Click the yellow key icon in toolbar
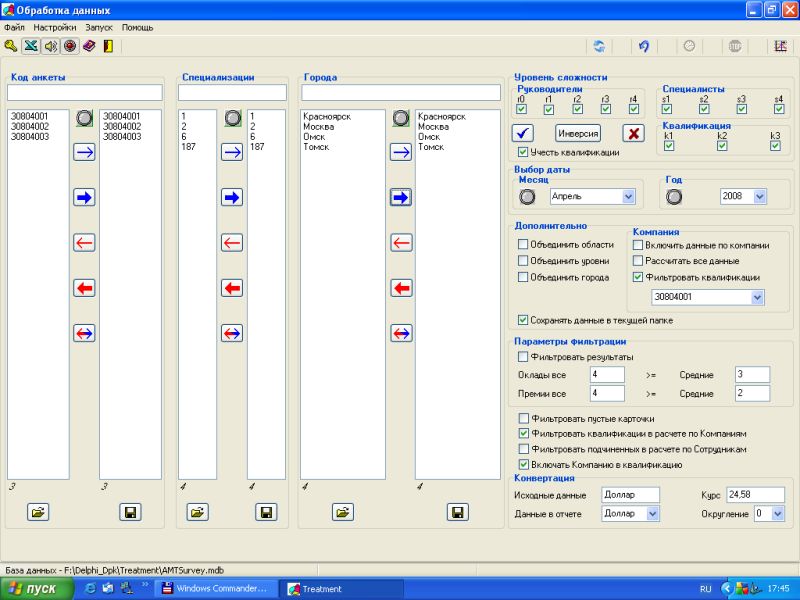This screenshot has height=600, width=800. (11, 46)
